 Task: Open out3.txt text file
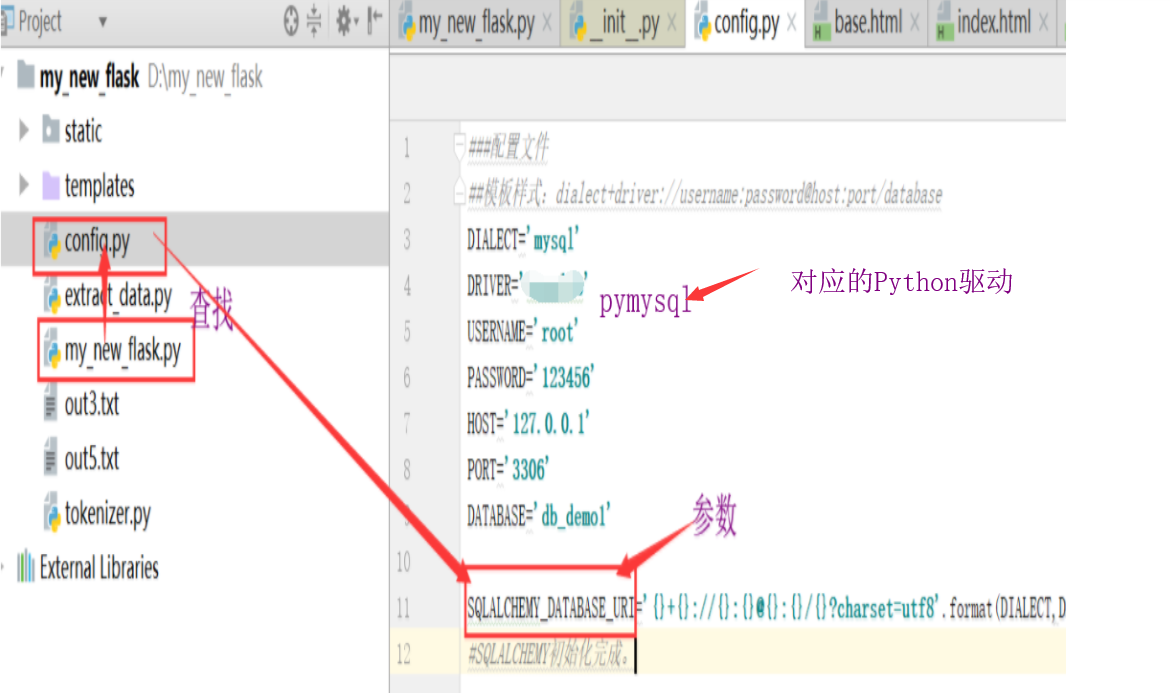(91, 405)
